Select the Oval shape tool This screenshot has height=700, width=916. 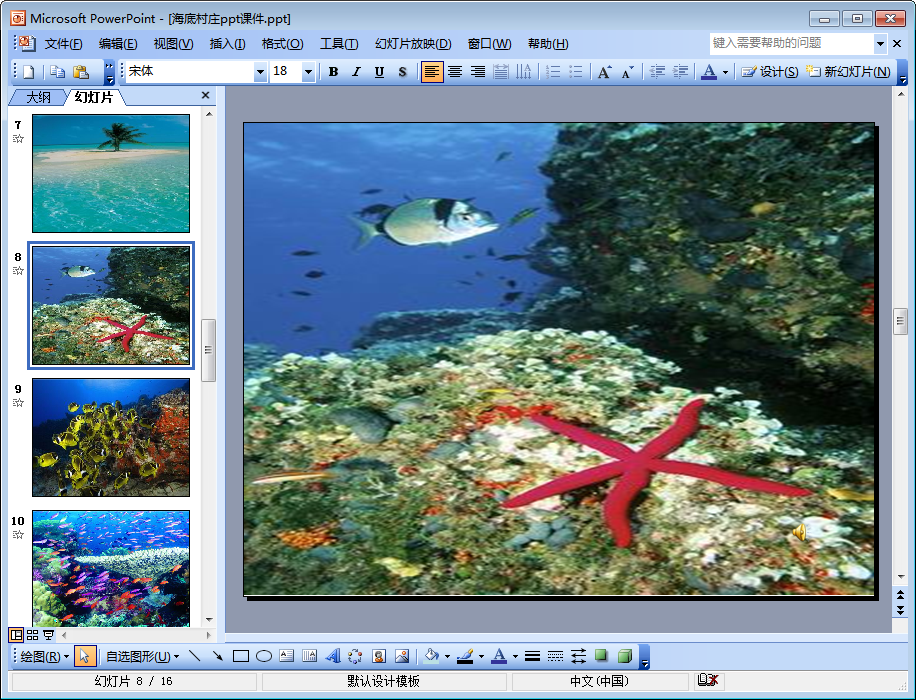point(264,656)
